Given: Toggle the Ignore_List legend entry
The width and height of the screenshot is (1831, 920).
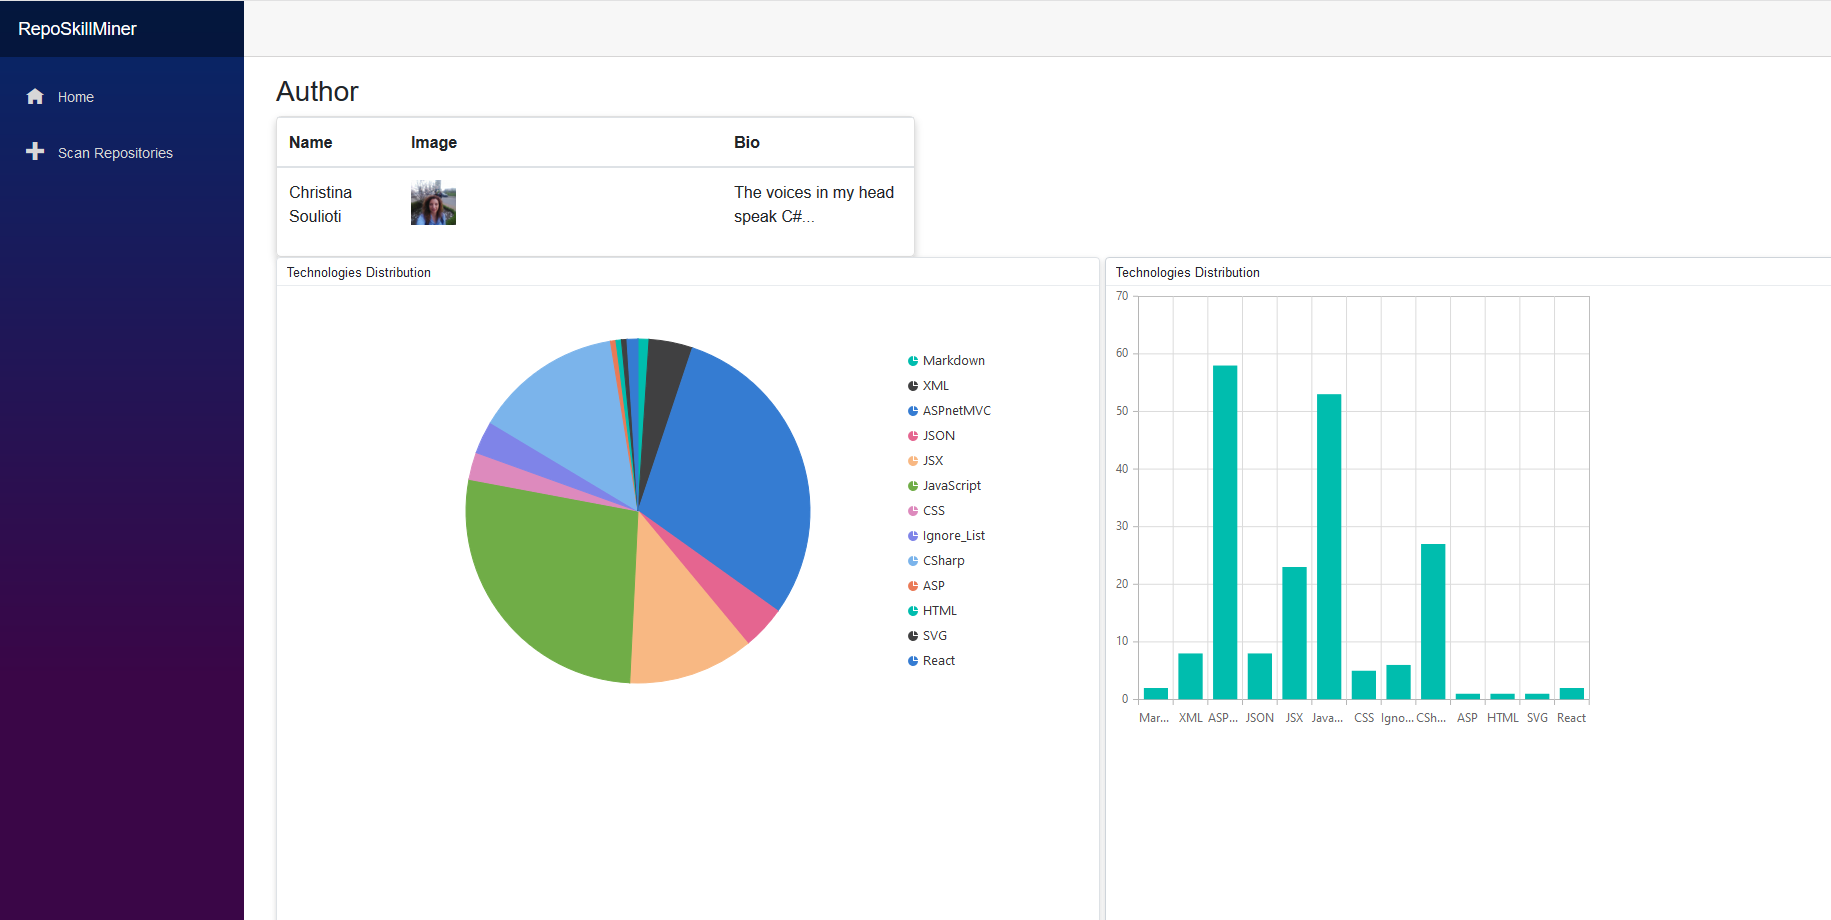Looking at the screenshot, I should point(946,536).
